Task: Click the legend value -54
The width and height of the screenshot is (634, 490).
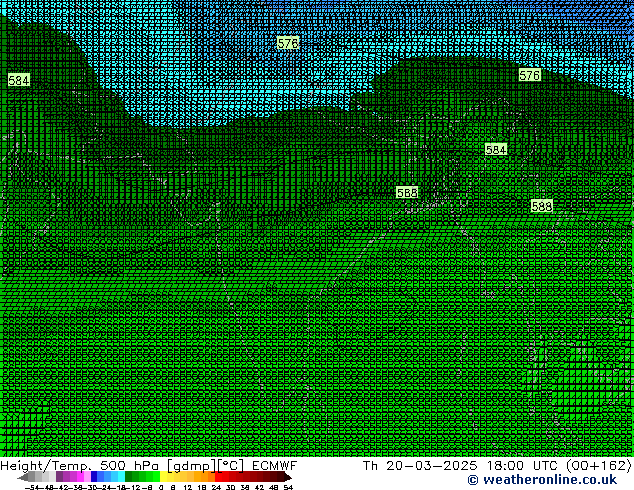Action: (32, 487)
